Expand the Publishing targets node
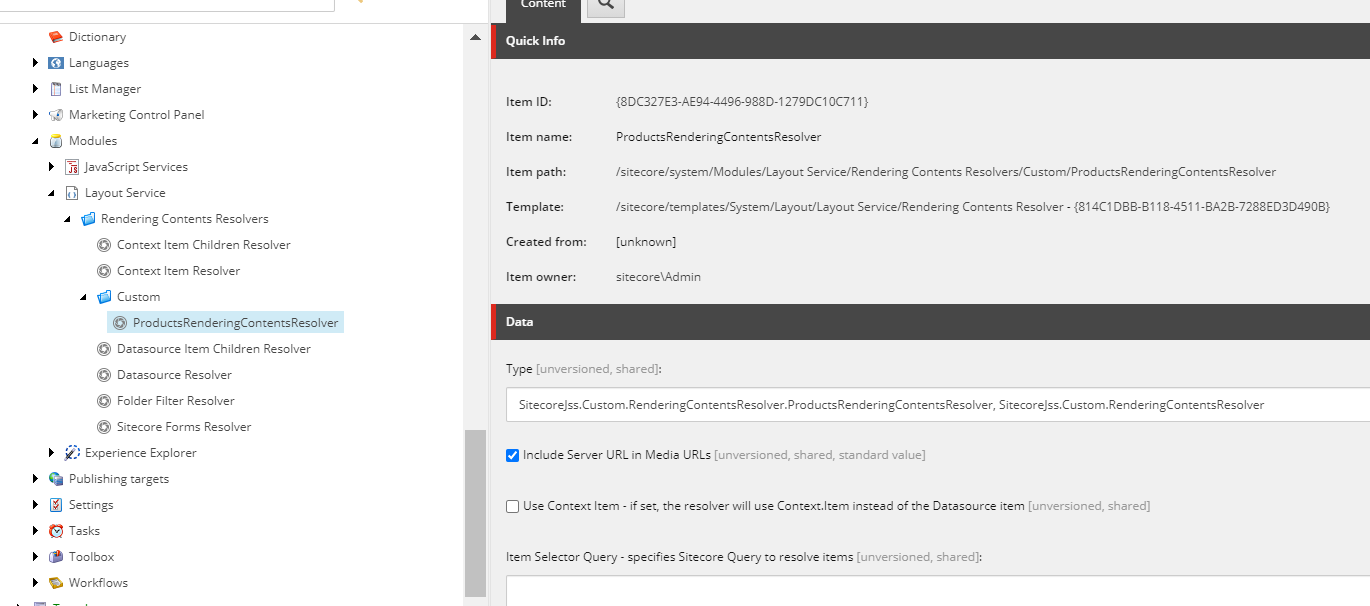1370x606 pixels. (x=36, y=478)
